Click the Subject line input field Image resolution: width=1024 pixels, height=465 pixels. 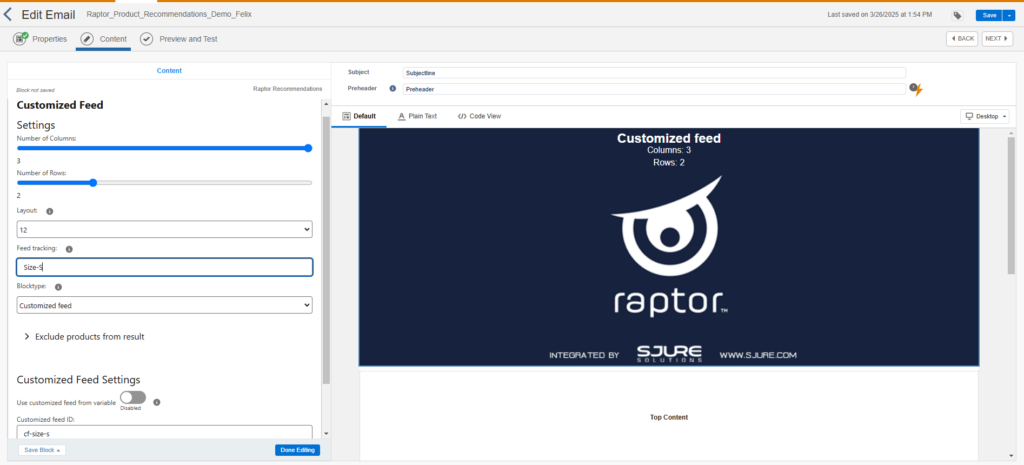click(x=654, y=72)
